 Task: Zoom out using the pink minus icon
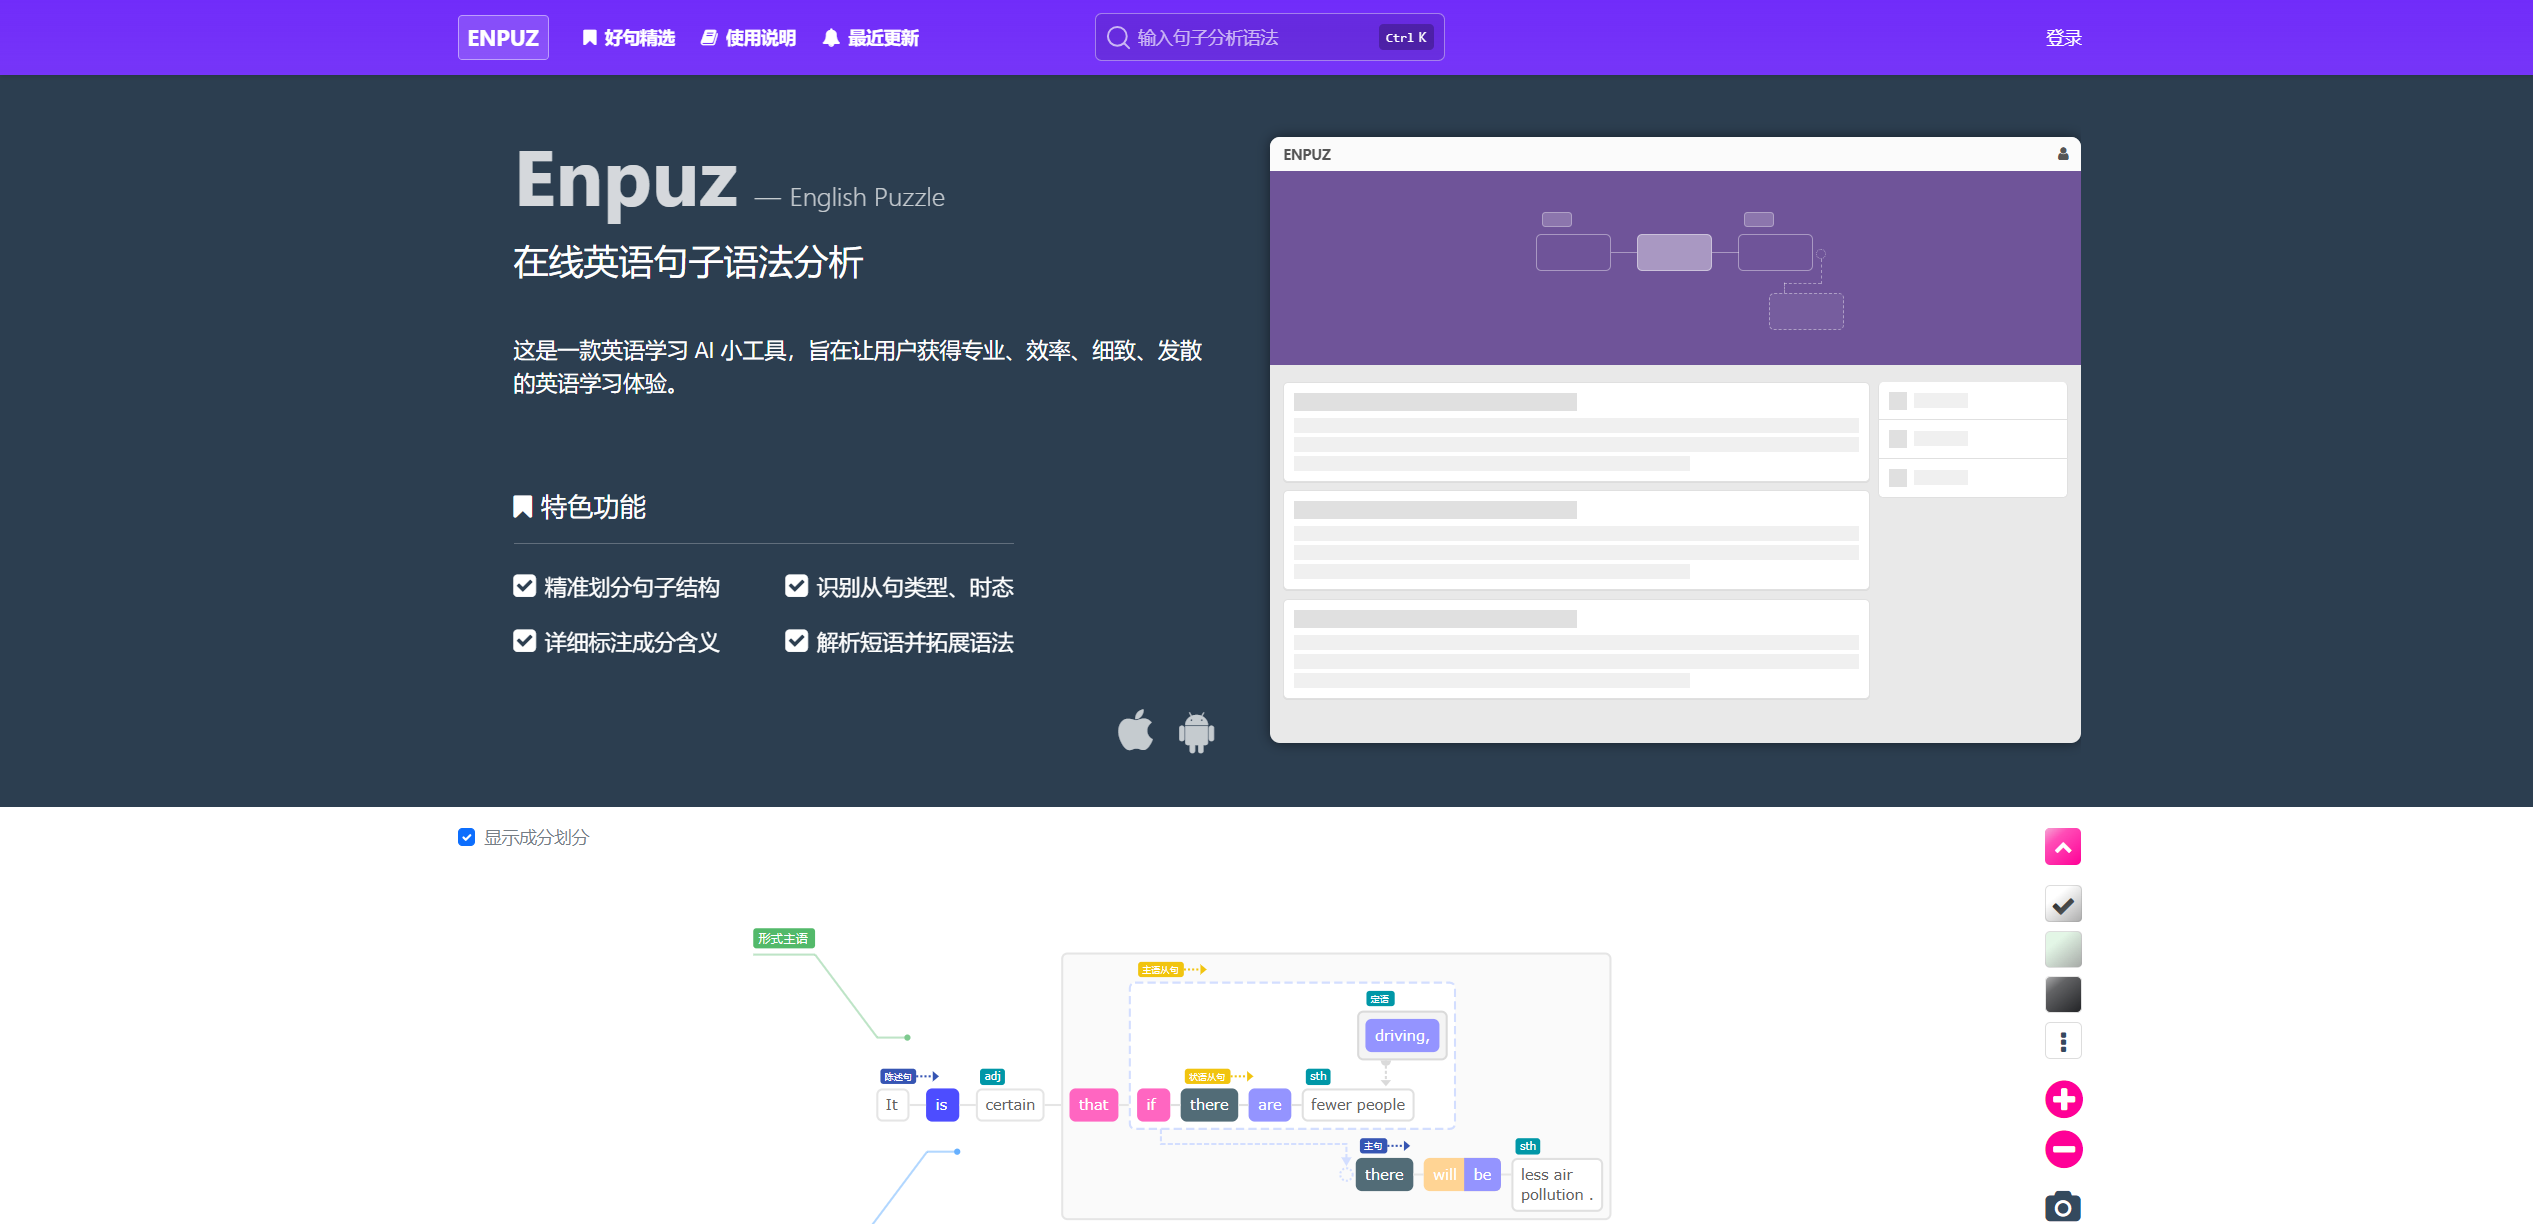[2063, 1150]
